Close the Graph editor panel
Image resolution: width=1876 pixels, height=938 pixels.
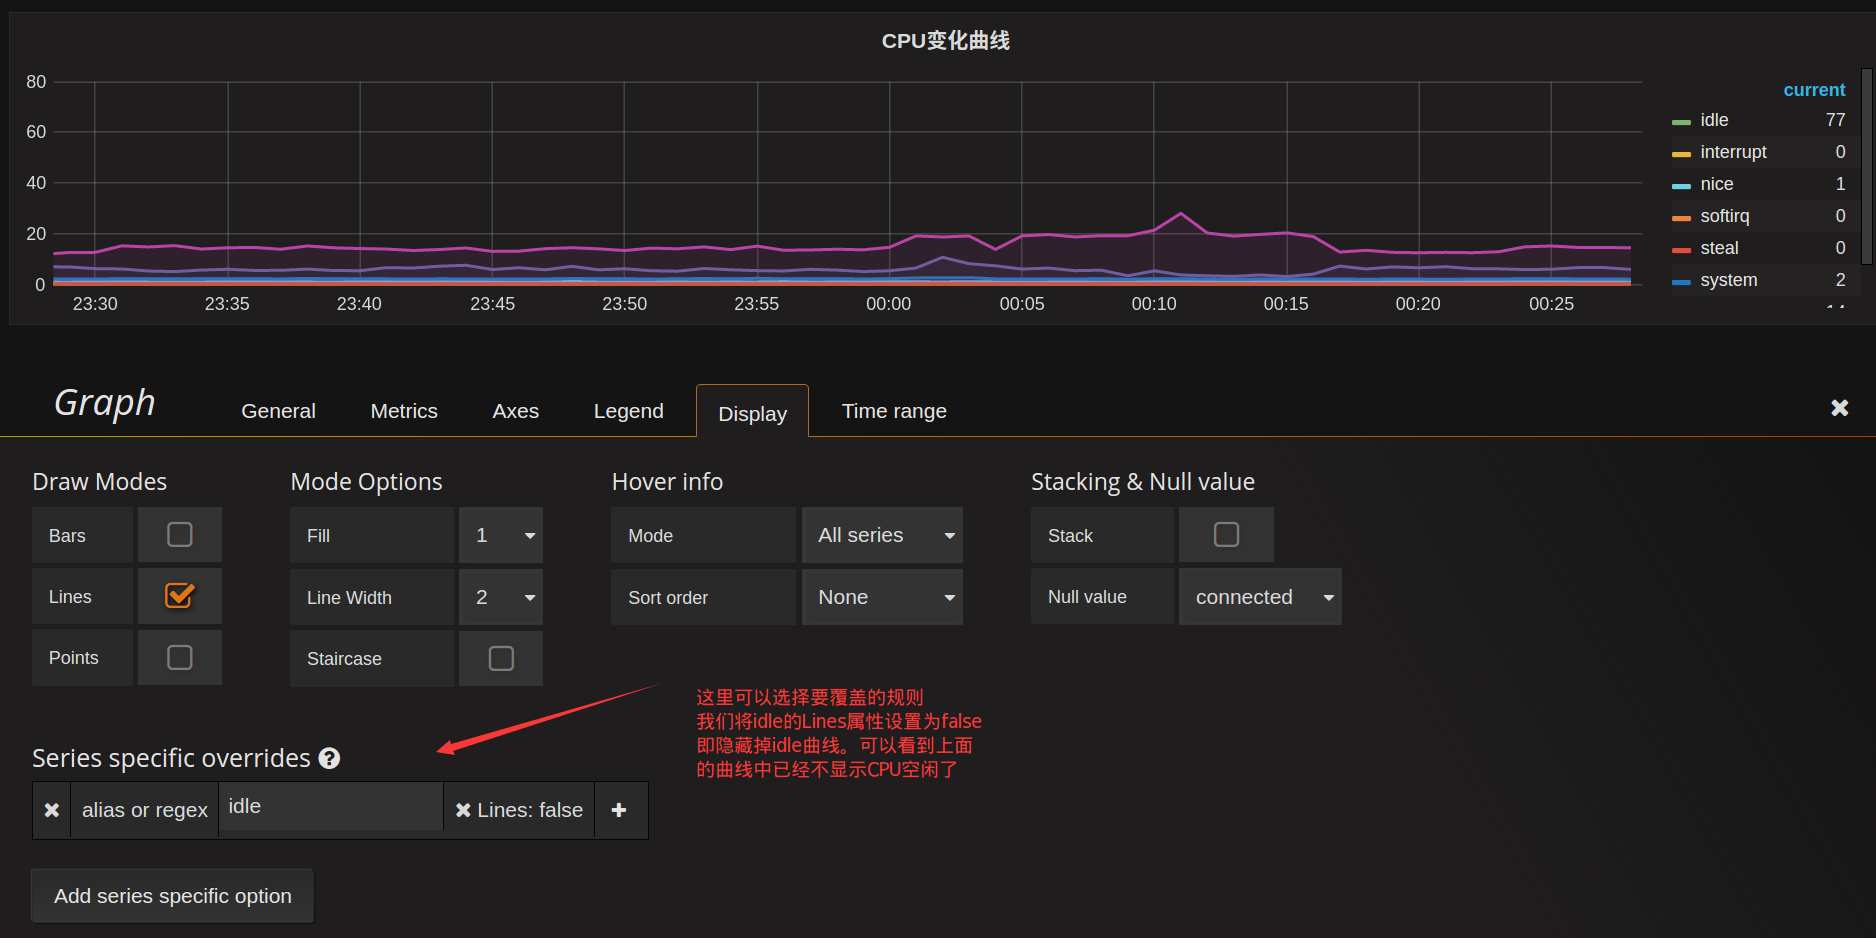coord(1839,408)
